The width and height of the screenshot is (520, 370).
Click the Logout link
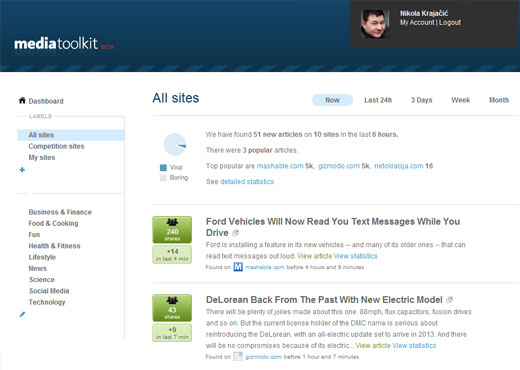point(450,22)
